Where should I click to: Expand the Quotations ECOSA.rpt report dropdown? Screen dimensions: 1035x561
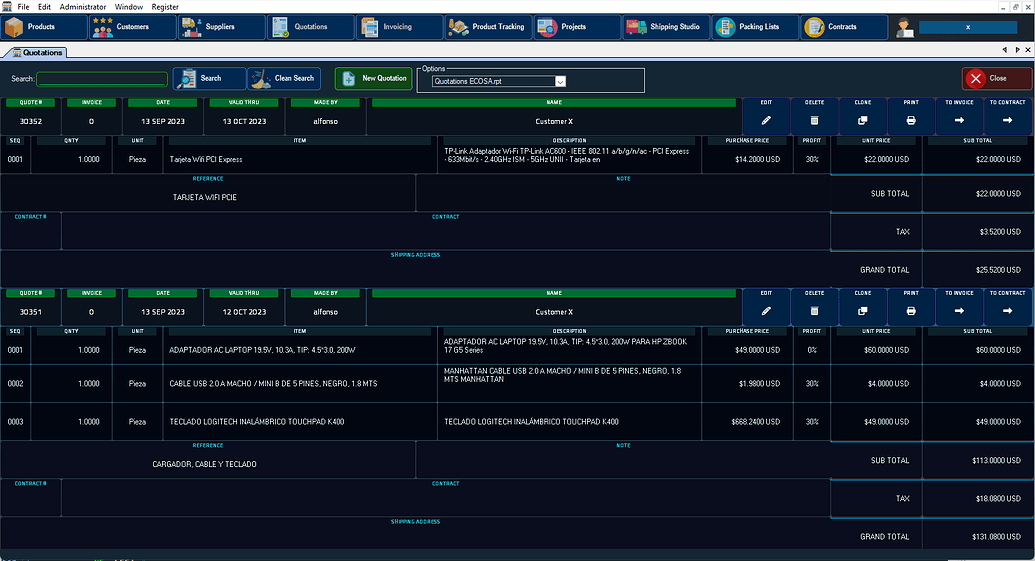pyautogui.click(x=560, y=82)
